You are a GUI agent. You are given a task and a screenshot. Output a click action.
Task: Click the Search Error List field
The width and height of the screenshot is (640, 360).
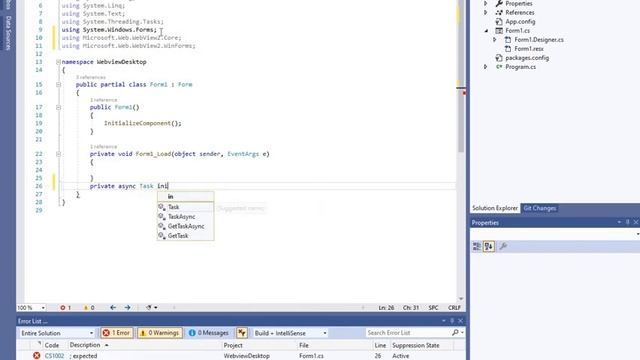pyautogui.click(x=408, y=333)
